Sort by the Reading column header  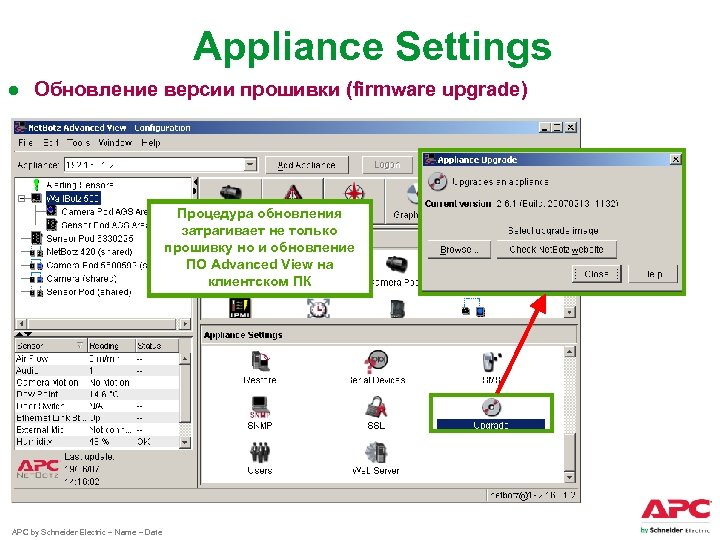point(111,345)
